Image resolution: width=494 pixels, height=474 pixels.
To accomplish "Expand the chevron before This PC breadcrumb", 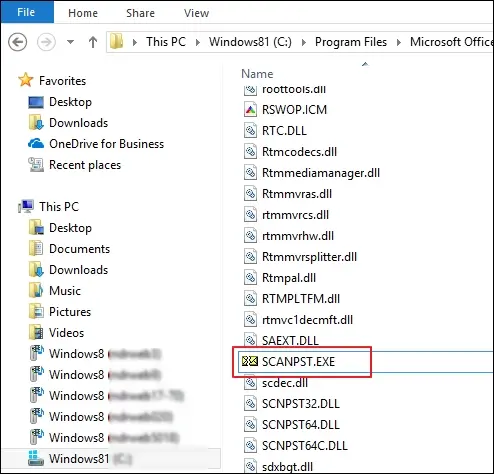I will [x=135, y=42].
